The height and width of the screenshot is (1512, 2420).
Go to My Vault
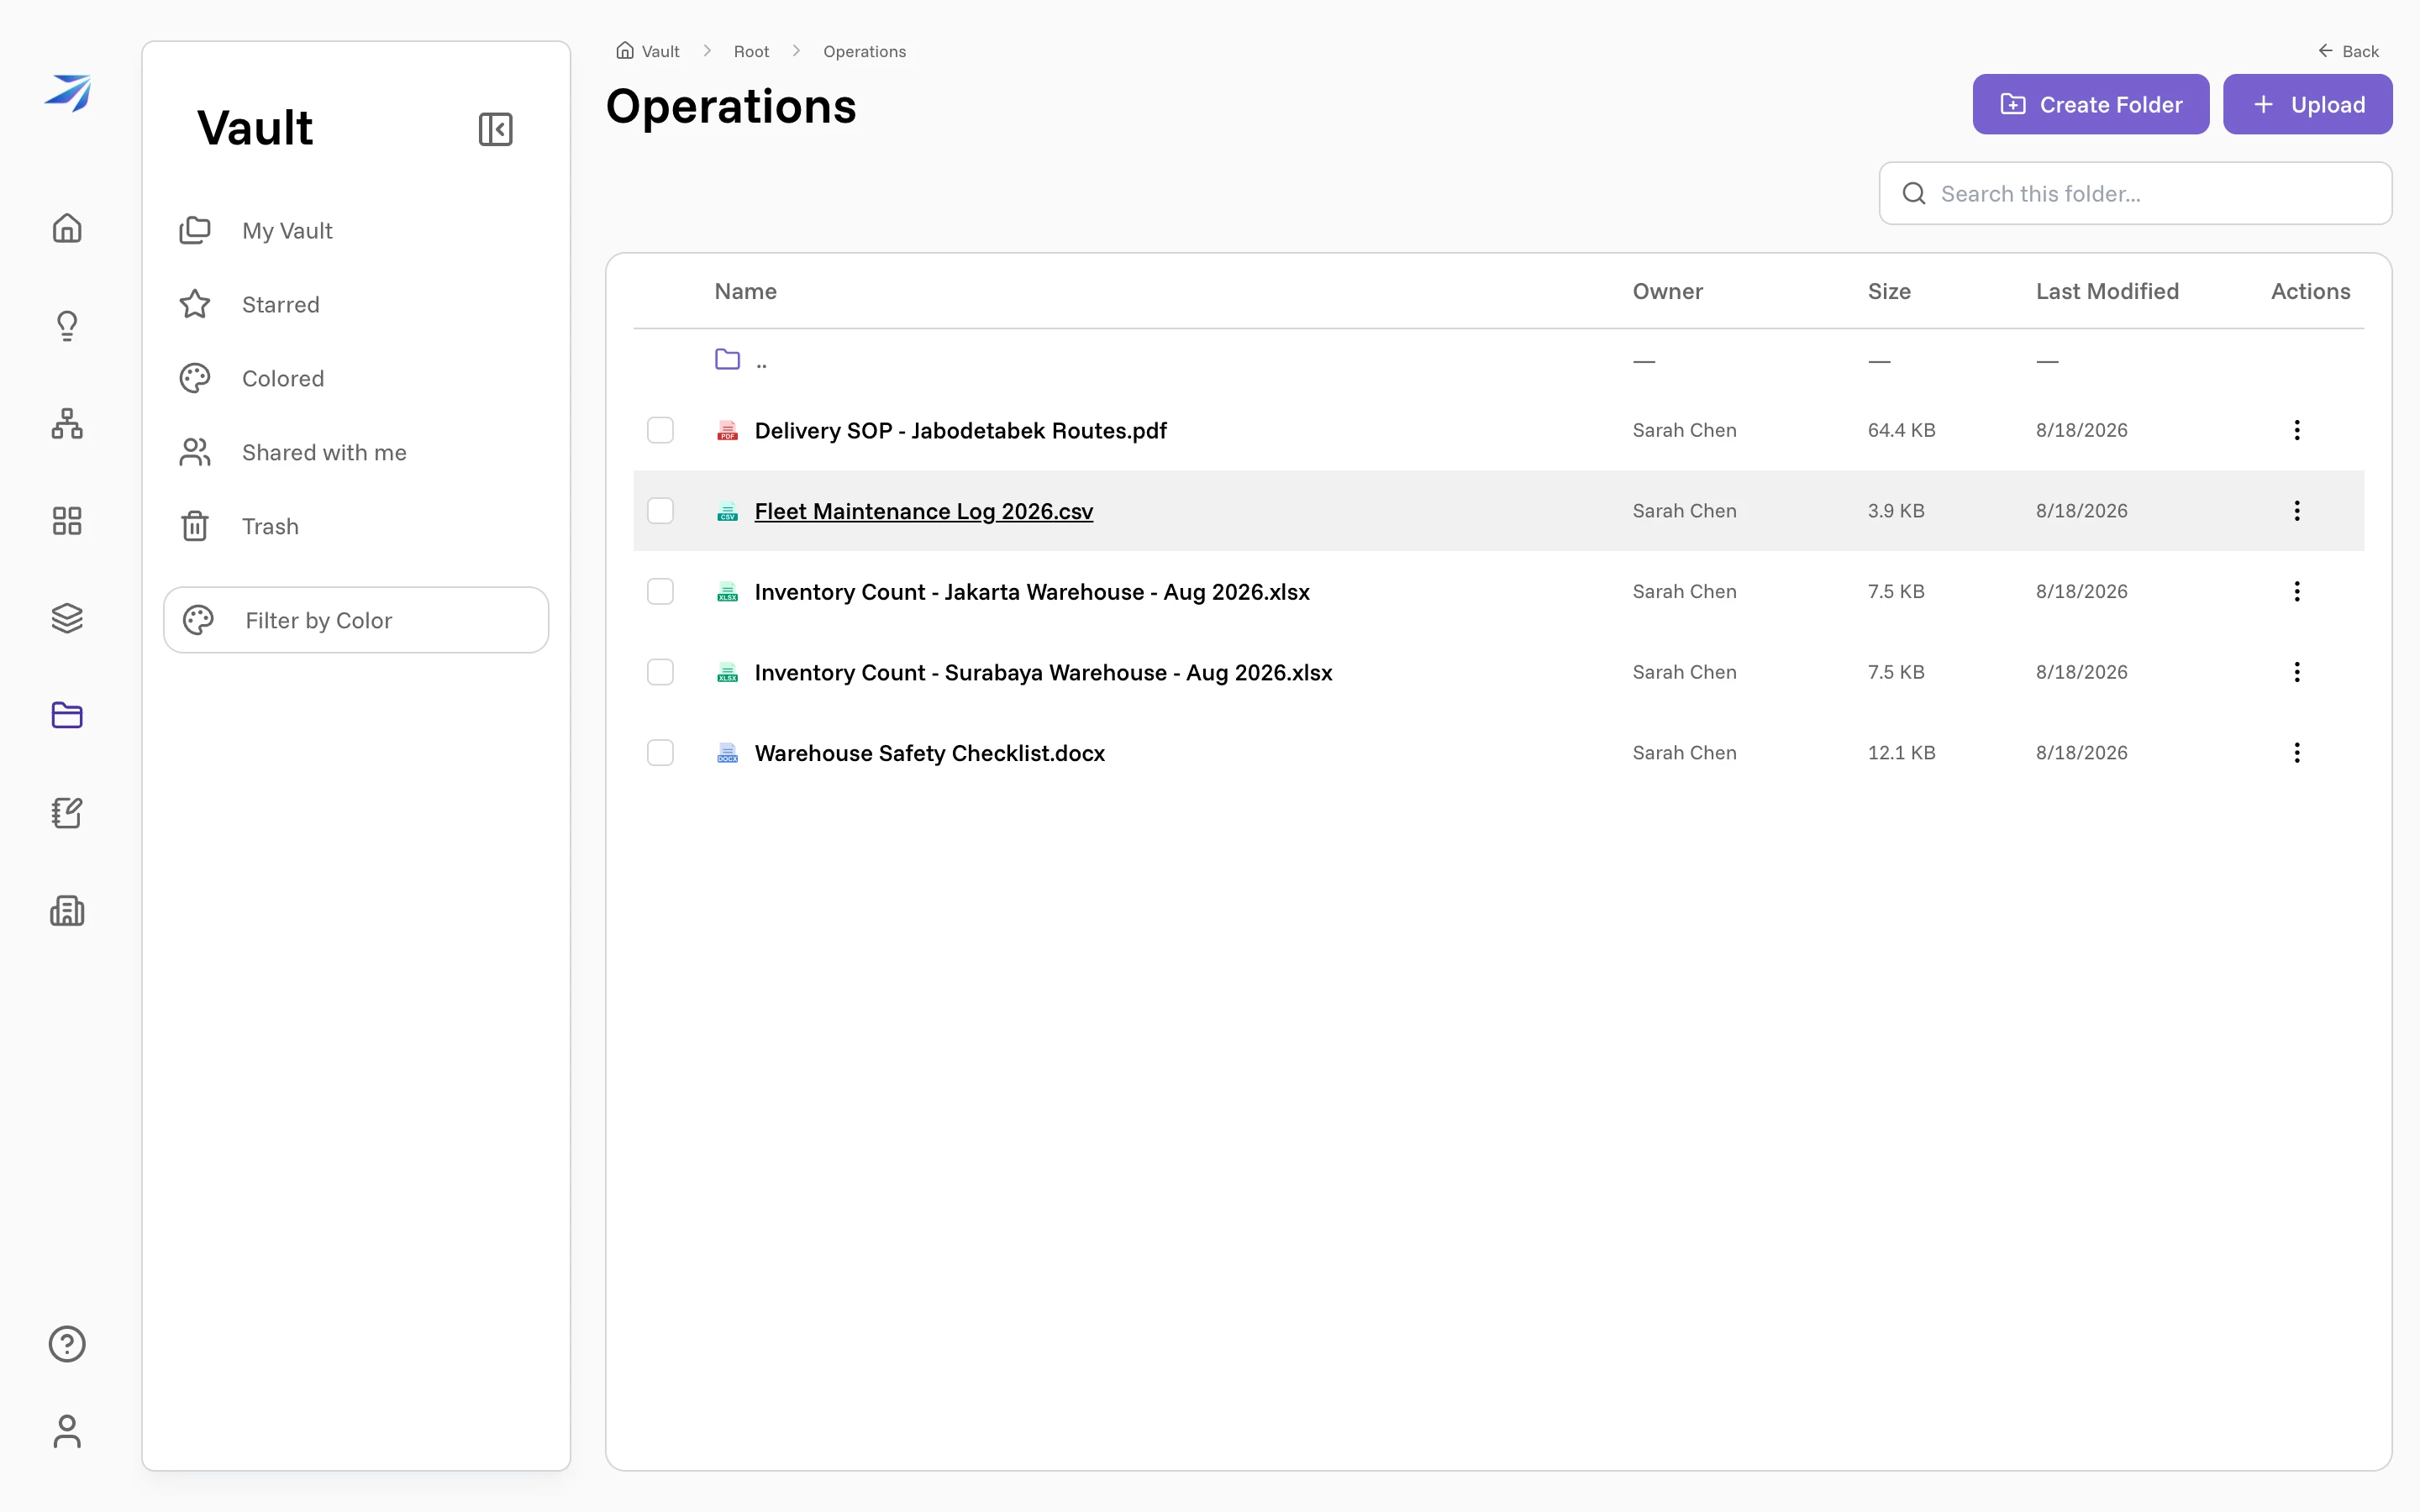(x=356, y=231)
